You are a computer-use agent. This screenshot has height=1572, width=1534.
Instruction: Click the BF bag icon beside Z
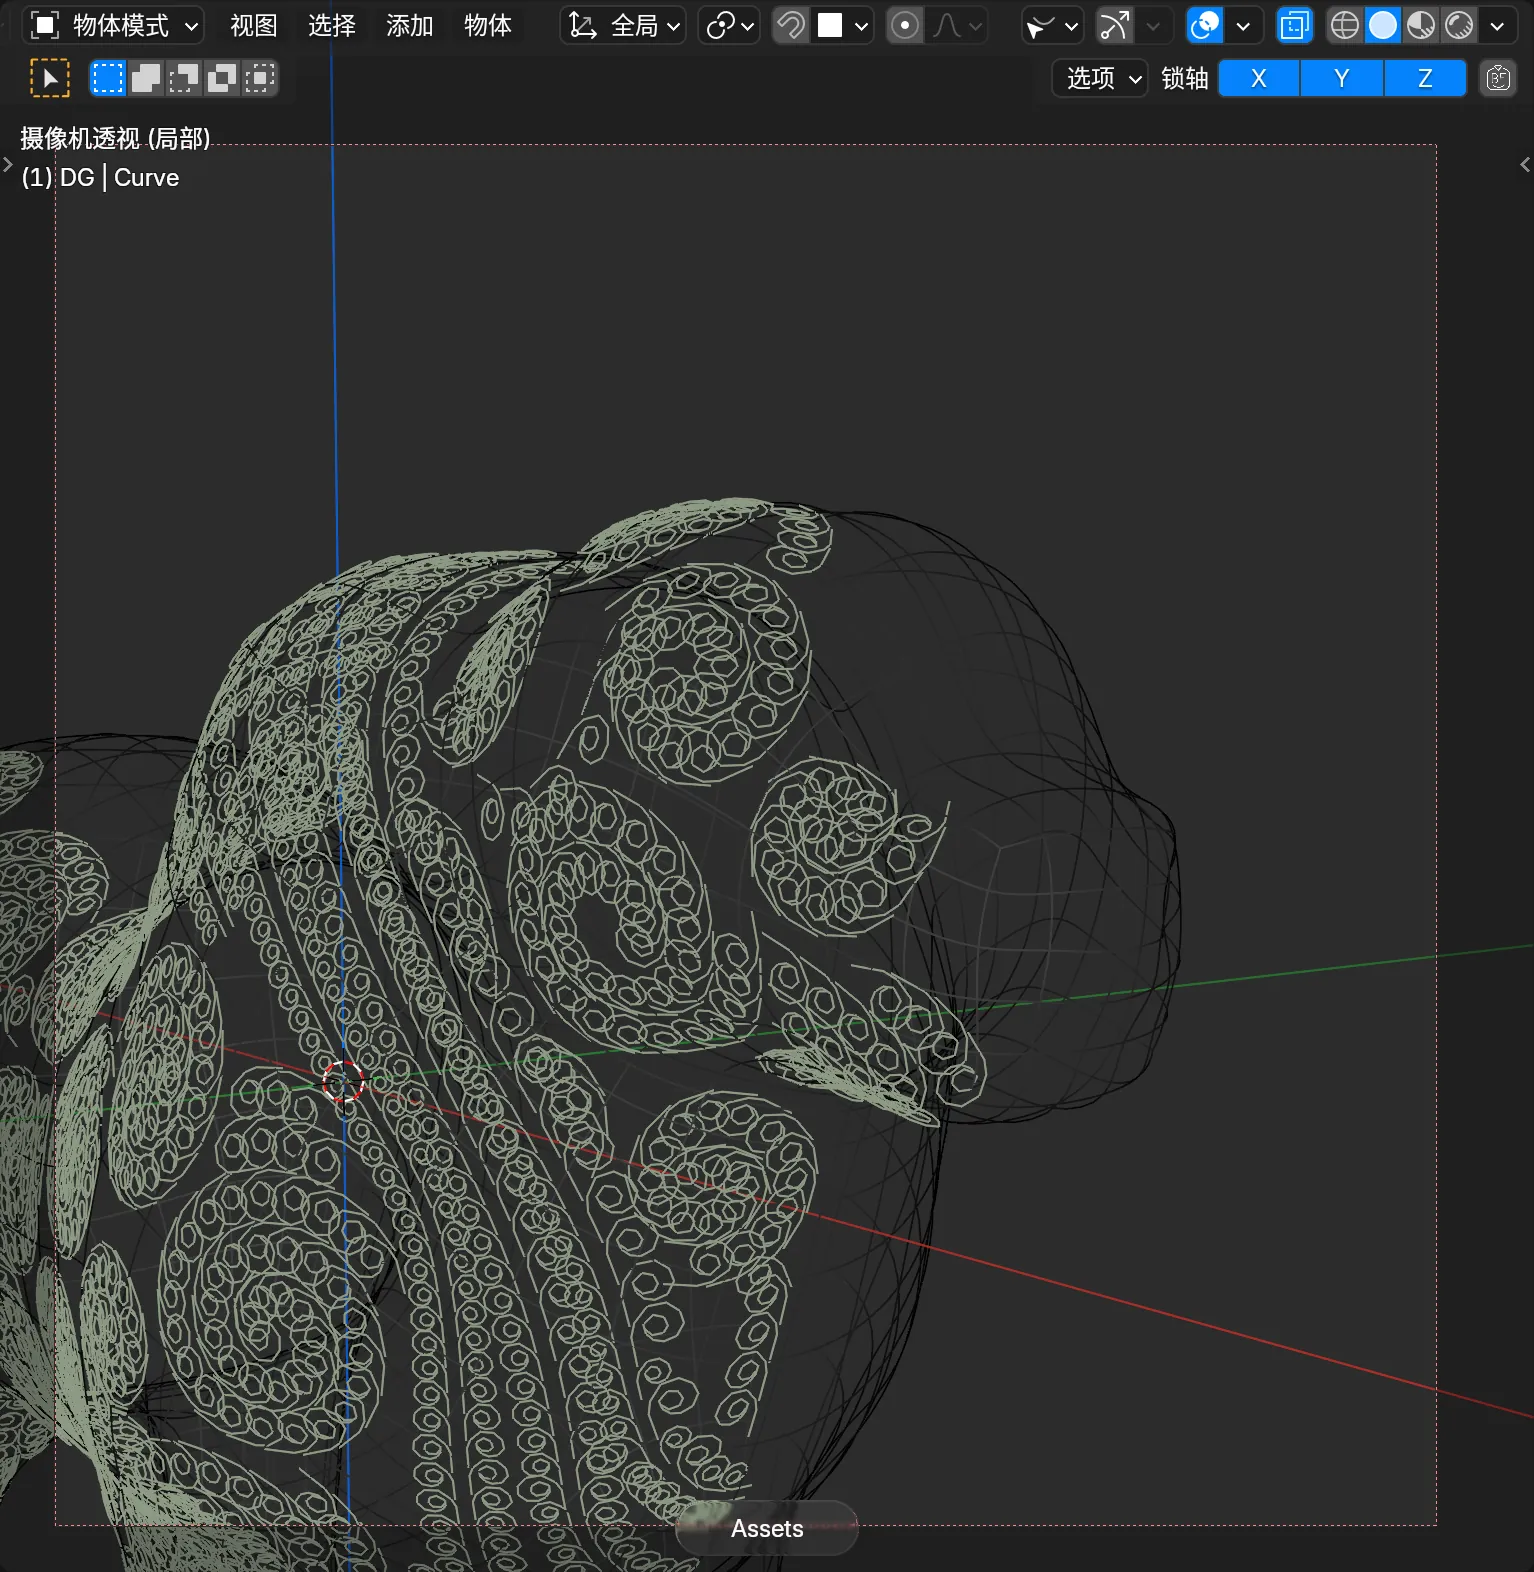tap(1498, 78)
